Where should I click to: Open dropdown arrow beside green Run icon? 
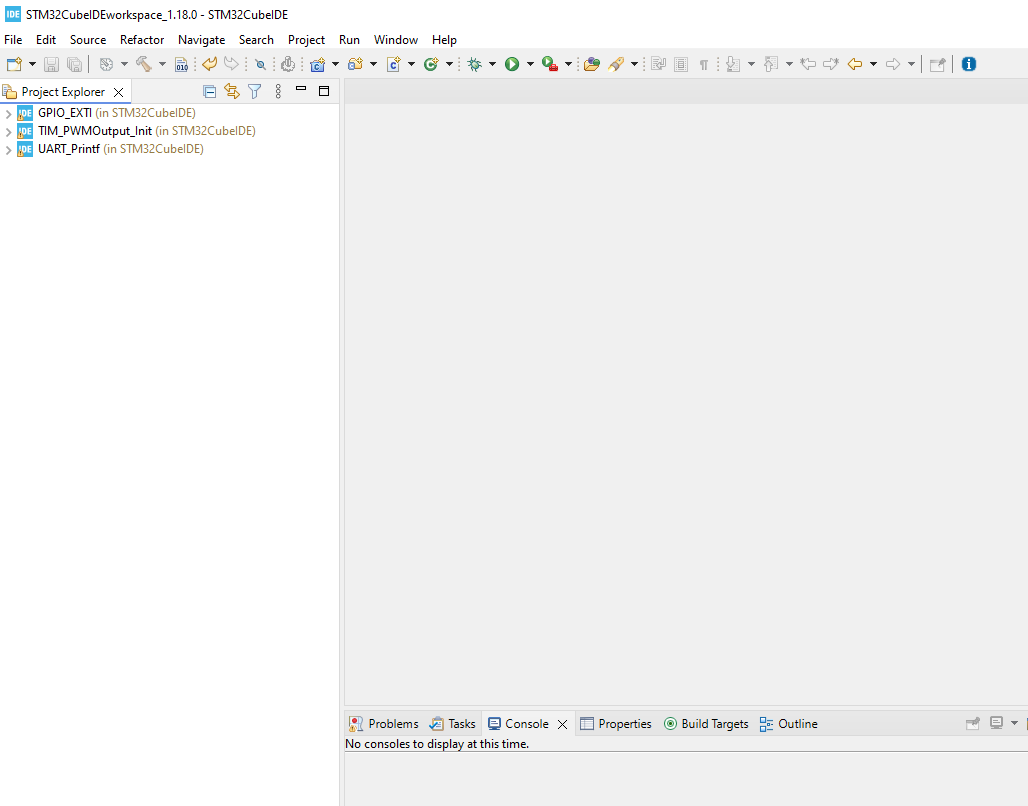(x=530, y=64)
